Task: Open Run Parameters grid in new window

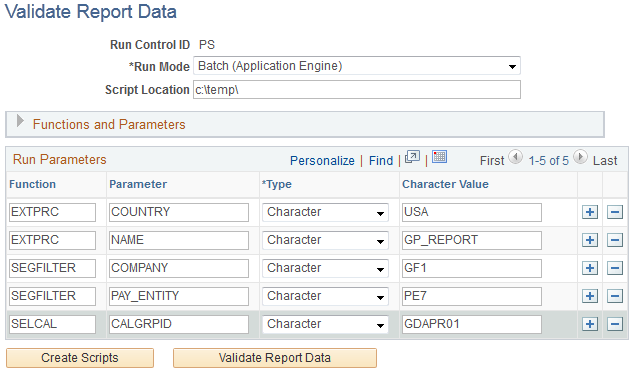Action: click(x=412, y=157)
